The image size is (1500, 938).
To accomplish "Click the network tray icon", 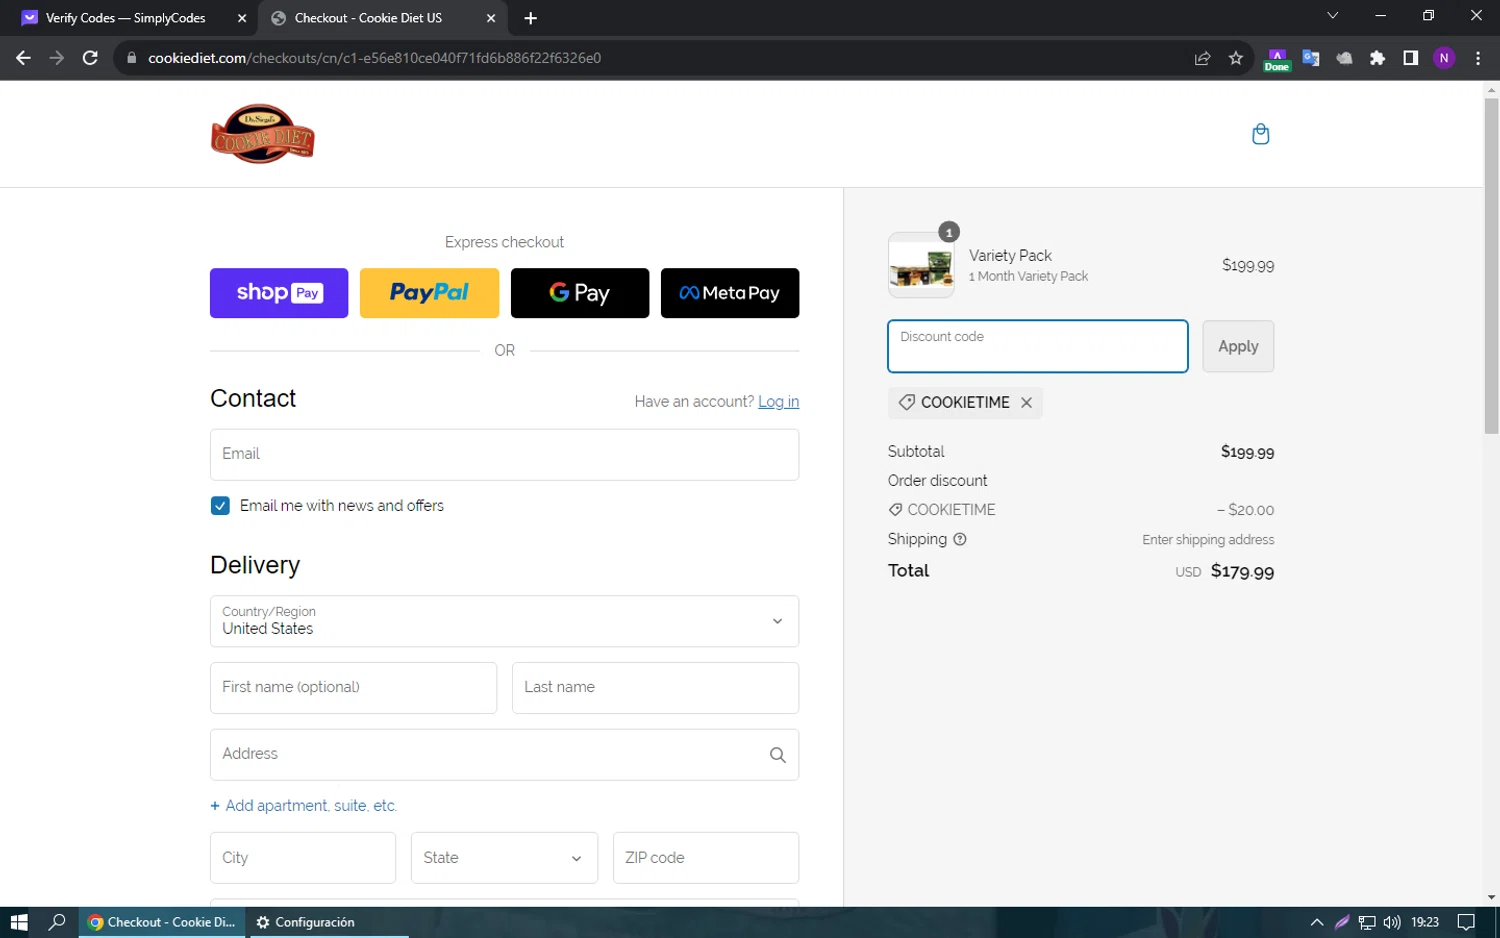I will point(1367,922).
